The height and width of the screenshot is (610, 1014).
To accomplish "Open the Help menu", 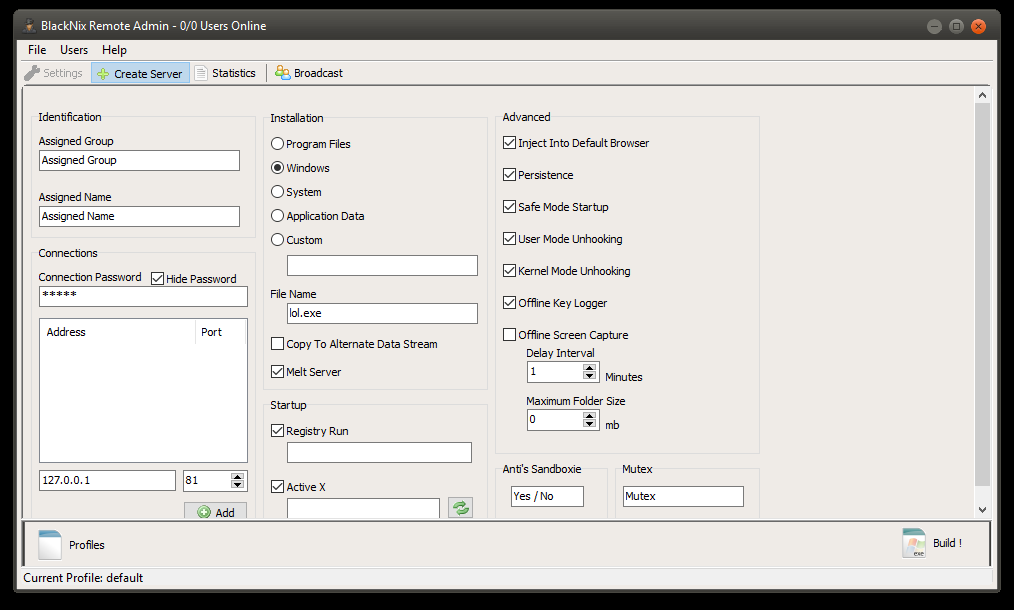I will coord(114,49).
